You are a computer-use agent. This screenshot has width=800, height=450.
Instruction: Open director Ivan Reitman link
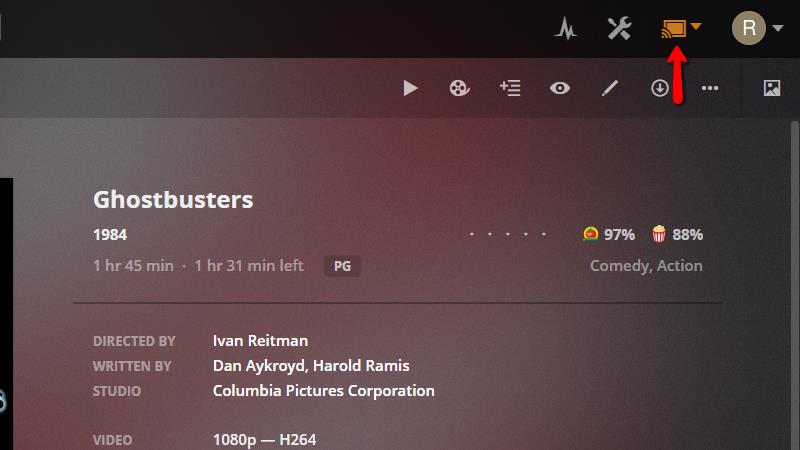260,340
